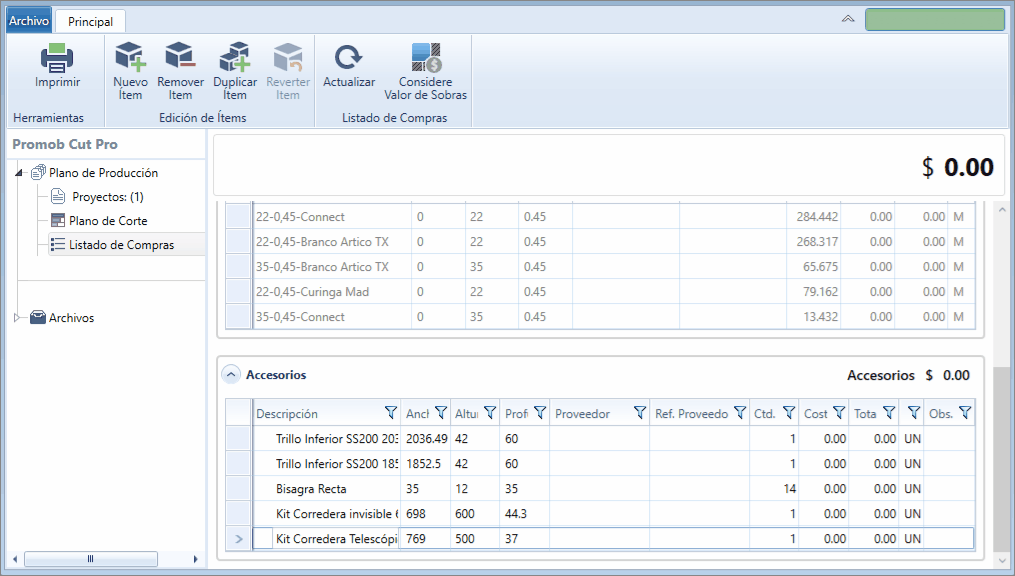Filter the Costo column
Screen dimensions: 1015x576
pos(839,412)
